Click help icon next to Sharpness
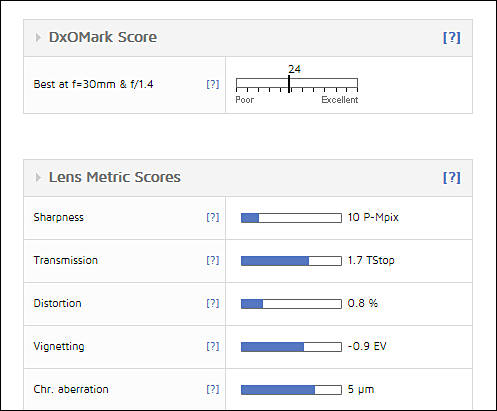Image resolution: width=497 pixels, height=411 pixels. (x=213, y=217)
